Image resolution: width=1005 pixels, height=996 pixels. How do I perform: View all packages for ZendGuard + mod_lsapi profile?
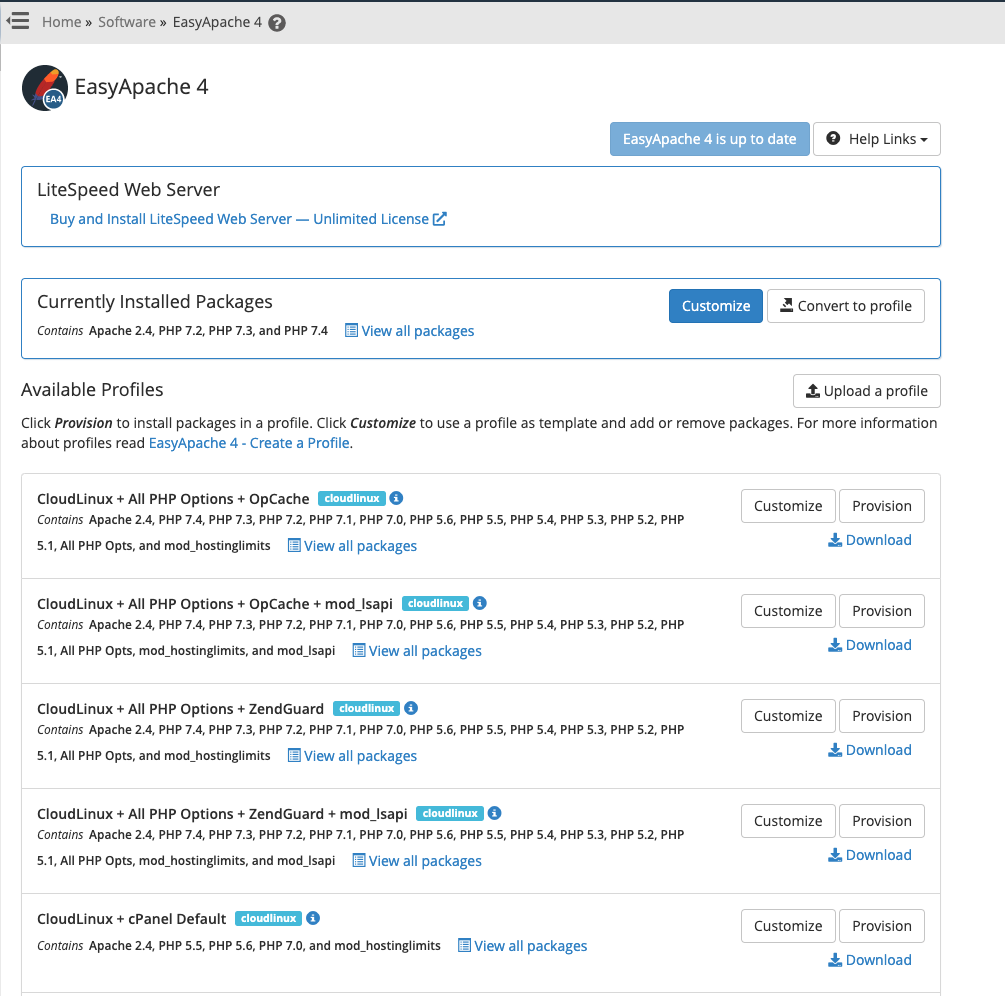coord(417,861)
